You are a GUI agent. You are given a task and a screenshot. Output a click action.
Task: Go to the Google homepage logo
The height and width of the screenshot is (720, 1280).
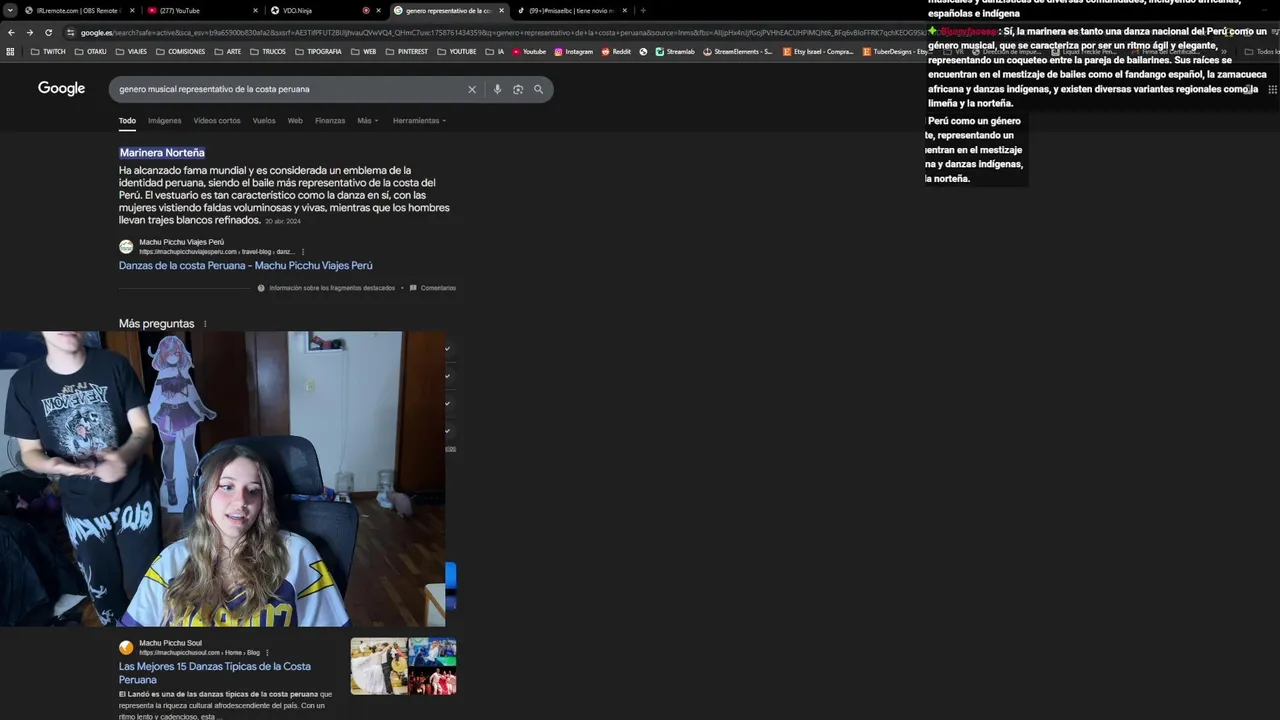(61, 88)
